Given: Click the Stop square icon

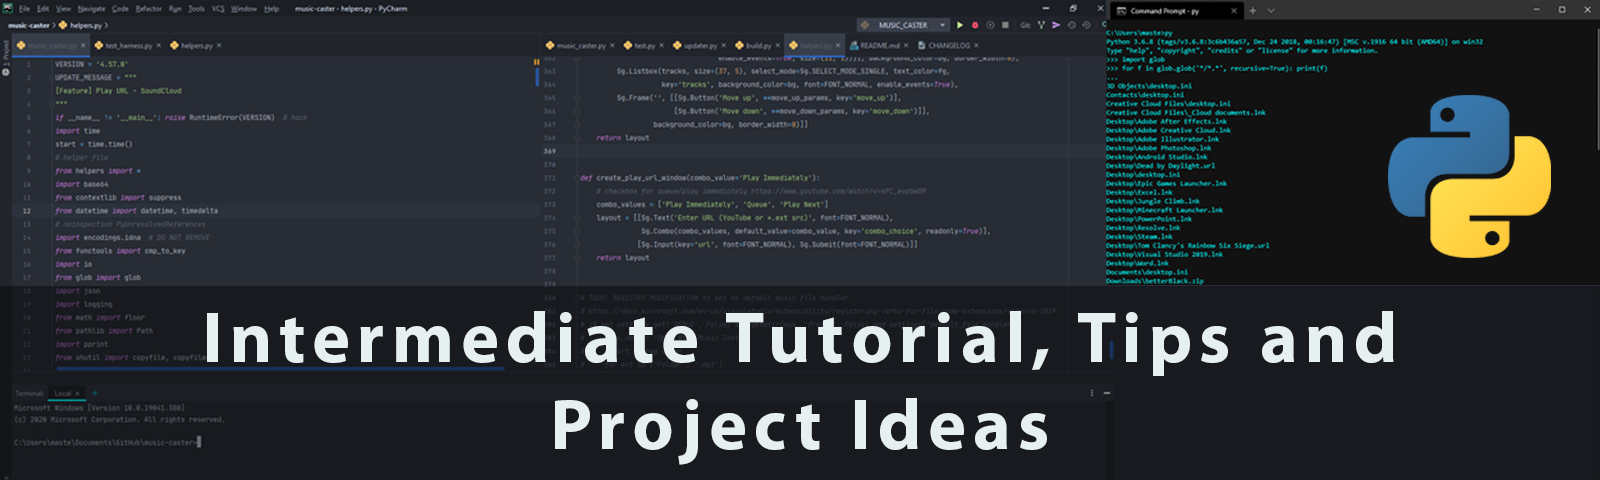Looking at the screenshot, I should coord(1005,25).
